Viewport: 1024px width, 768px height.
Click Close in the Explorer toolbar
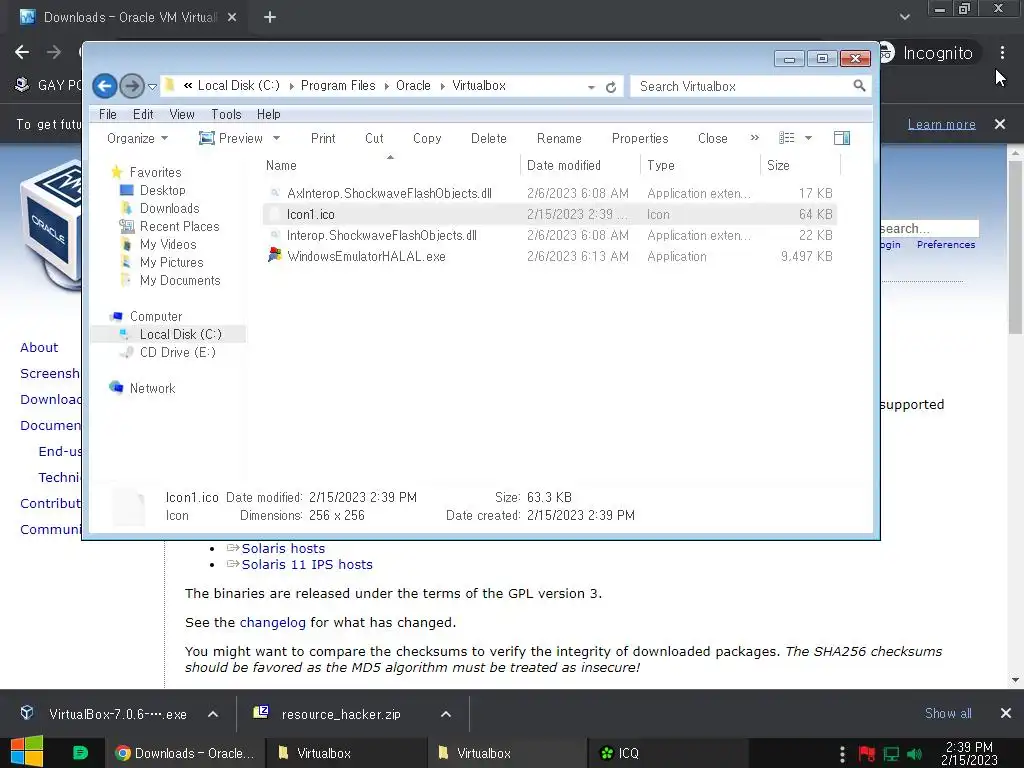click(712, 138)
